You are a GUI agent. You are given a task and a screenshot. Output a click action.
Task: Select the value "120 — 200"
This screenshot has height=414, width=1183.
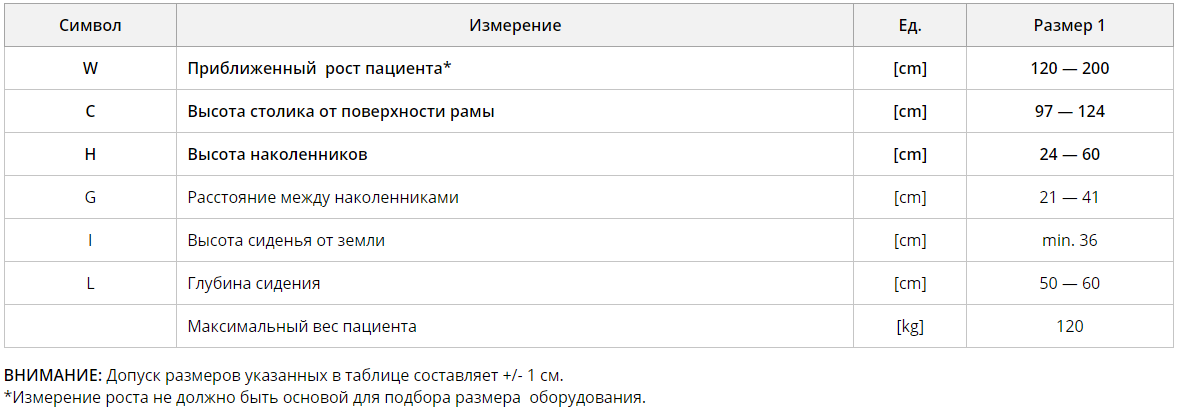tap(1069, 69)
